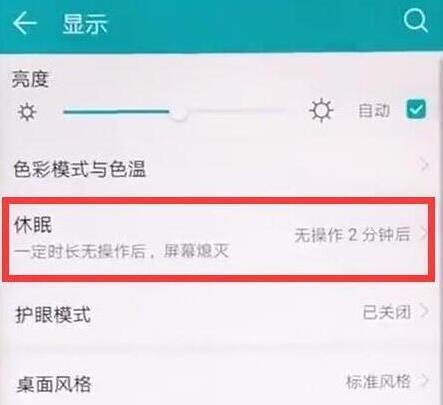Click the 一定时长无操作后，屏幕熄灭 description
Viewport: 443px width, 405px height.
point(122,251)
